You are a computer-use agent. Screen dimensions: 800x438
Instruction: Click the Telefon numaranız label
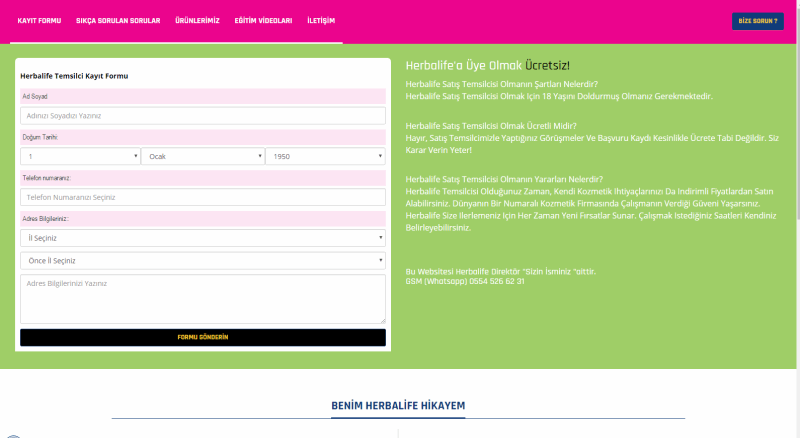pyautogui.click(x=46, y=178)
